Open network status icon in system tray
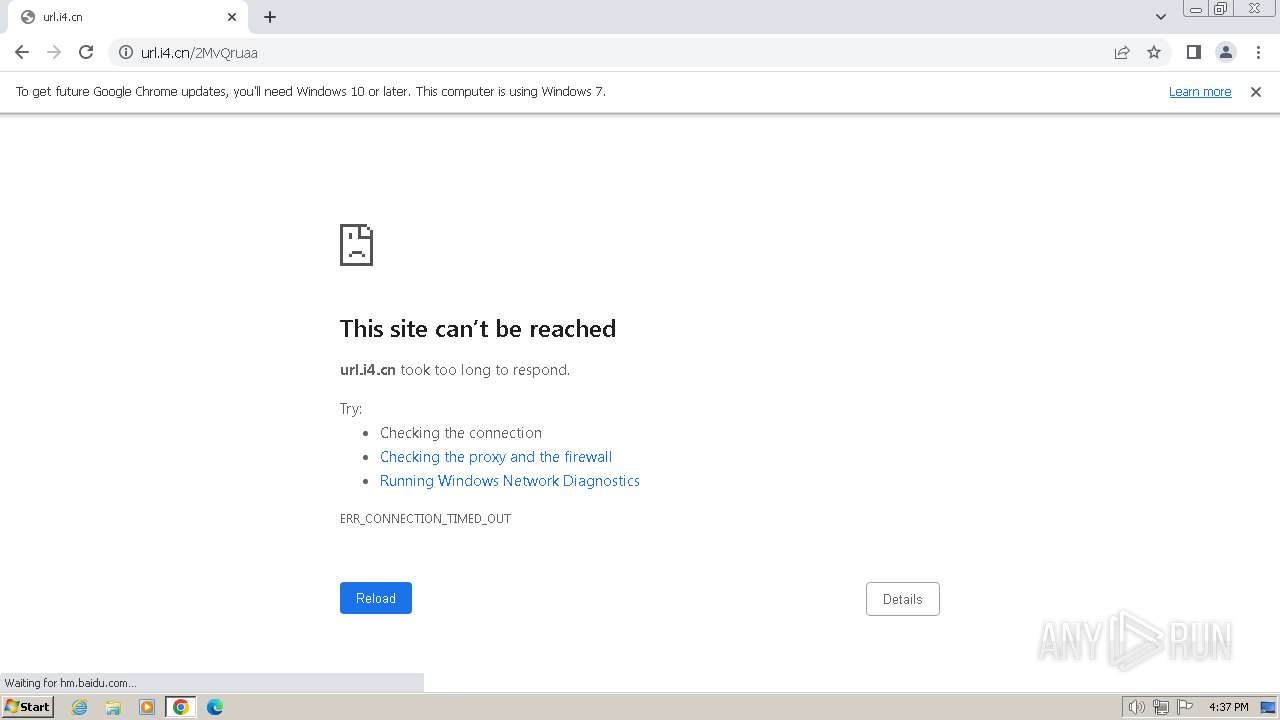1280x720 pixels. (1161, 707)
